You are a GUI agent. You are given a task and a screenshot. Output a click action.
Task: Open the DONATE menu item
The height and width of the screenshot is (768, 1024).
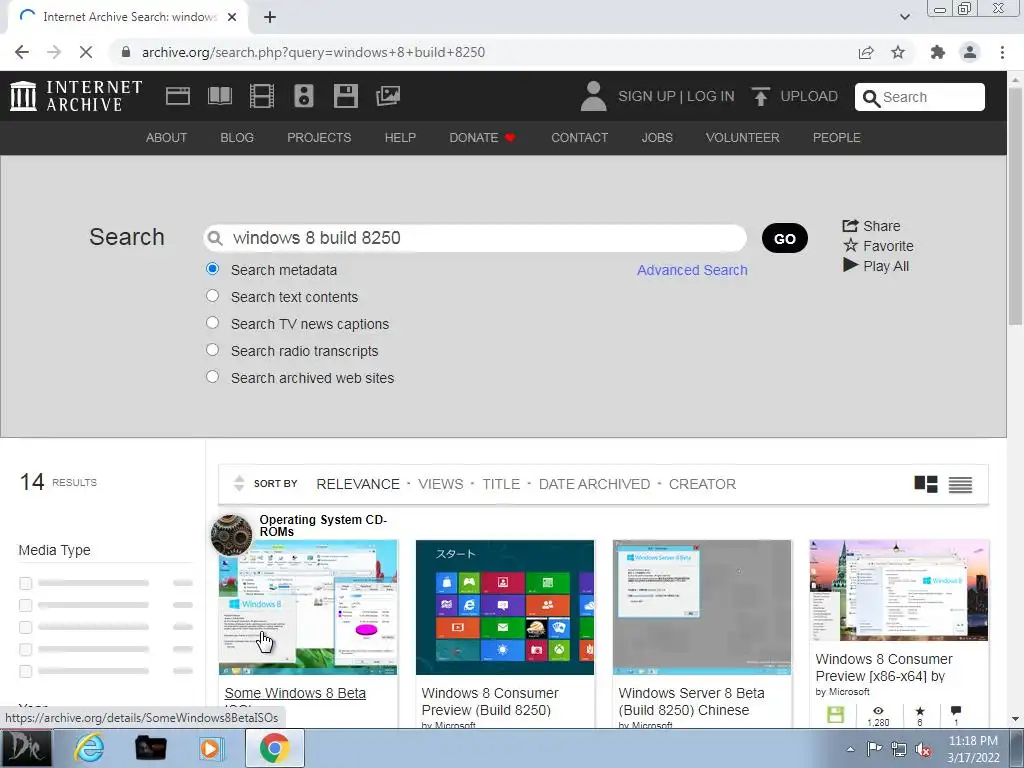(482, 138)
